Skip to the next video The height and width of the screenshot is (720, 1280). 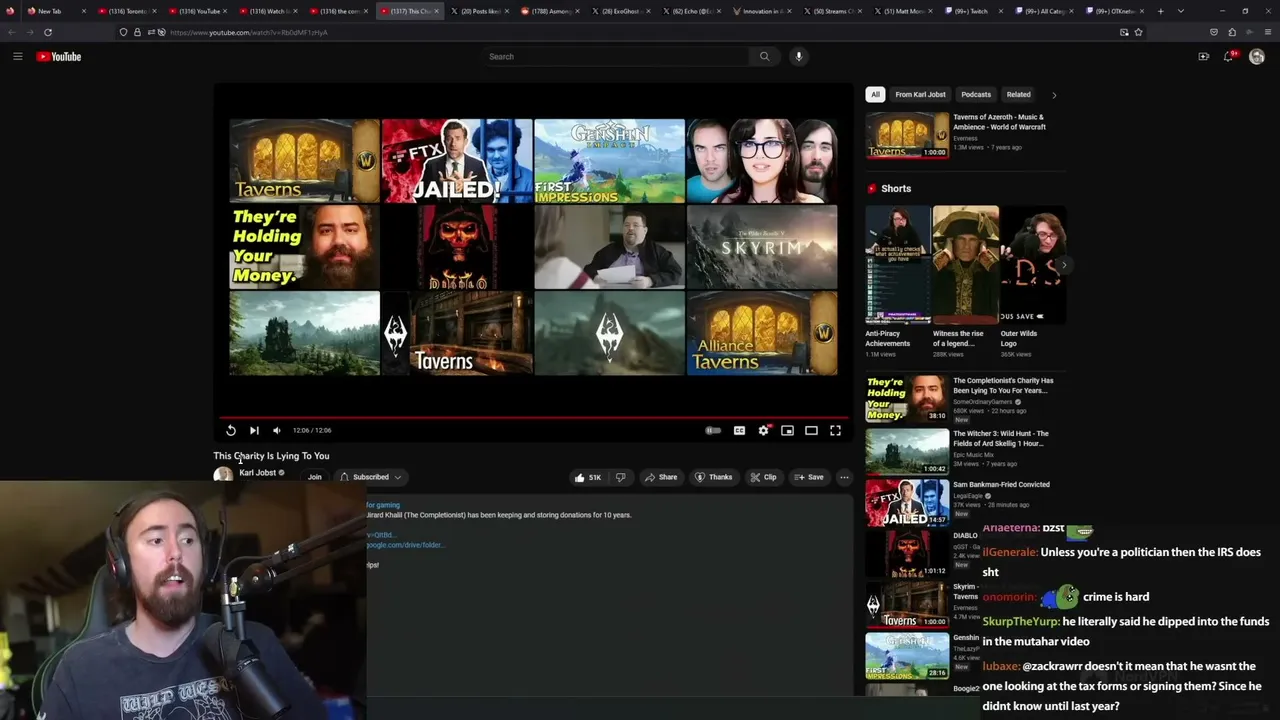click(x=254, y=430)
